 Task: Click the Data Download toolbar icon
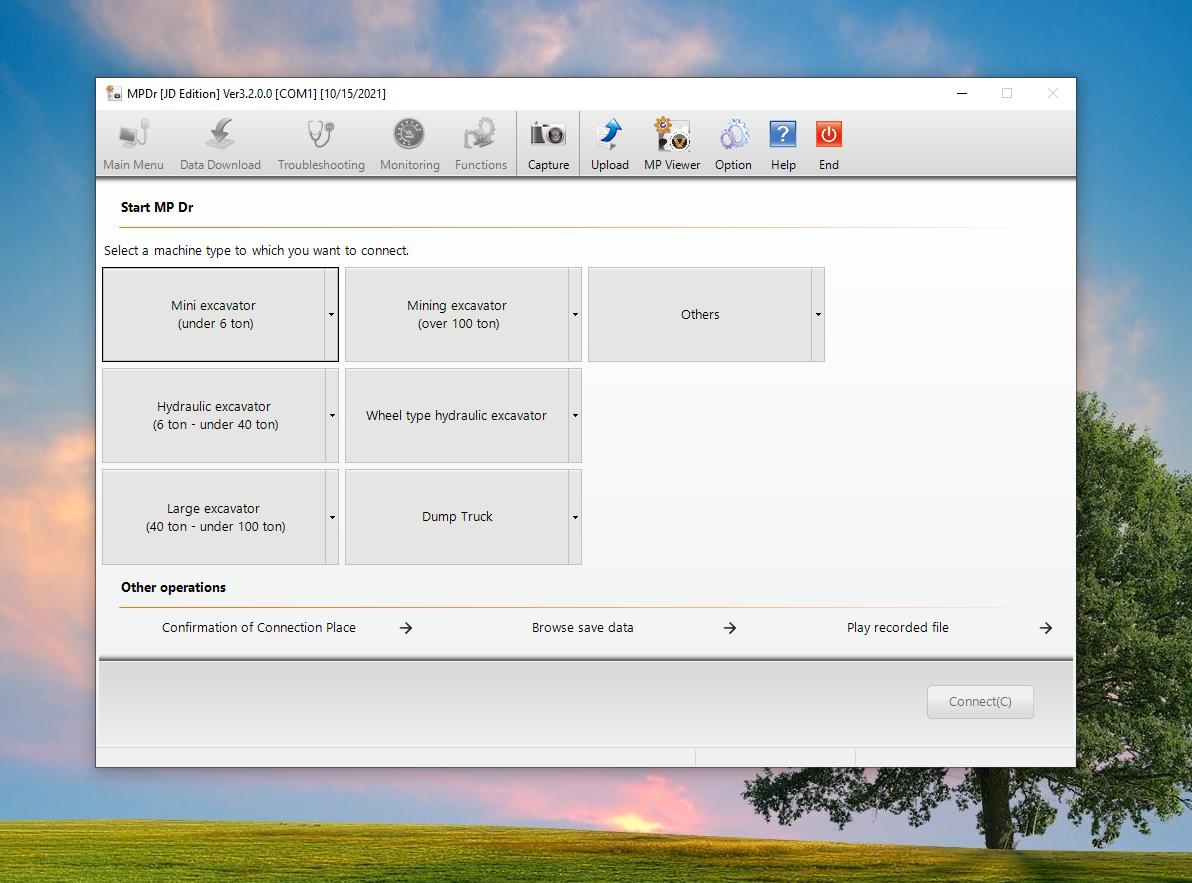point(220,135)
